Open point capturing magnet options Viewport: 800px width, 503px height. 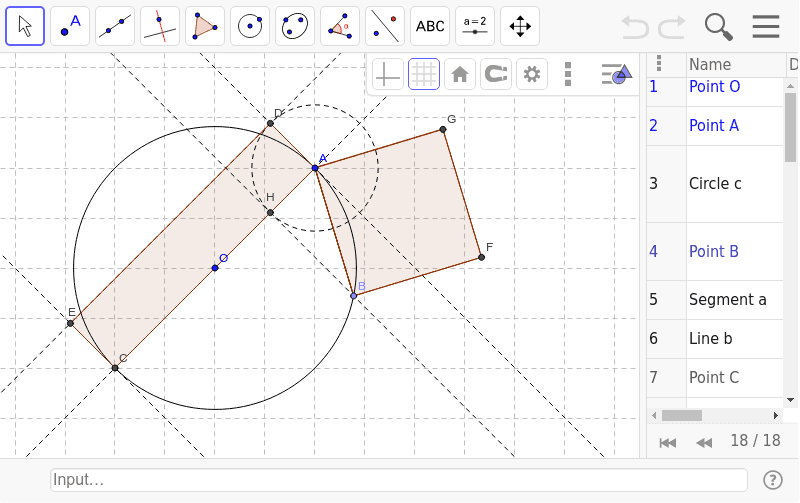point(496,74)
